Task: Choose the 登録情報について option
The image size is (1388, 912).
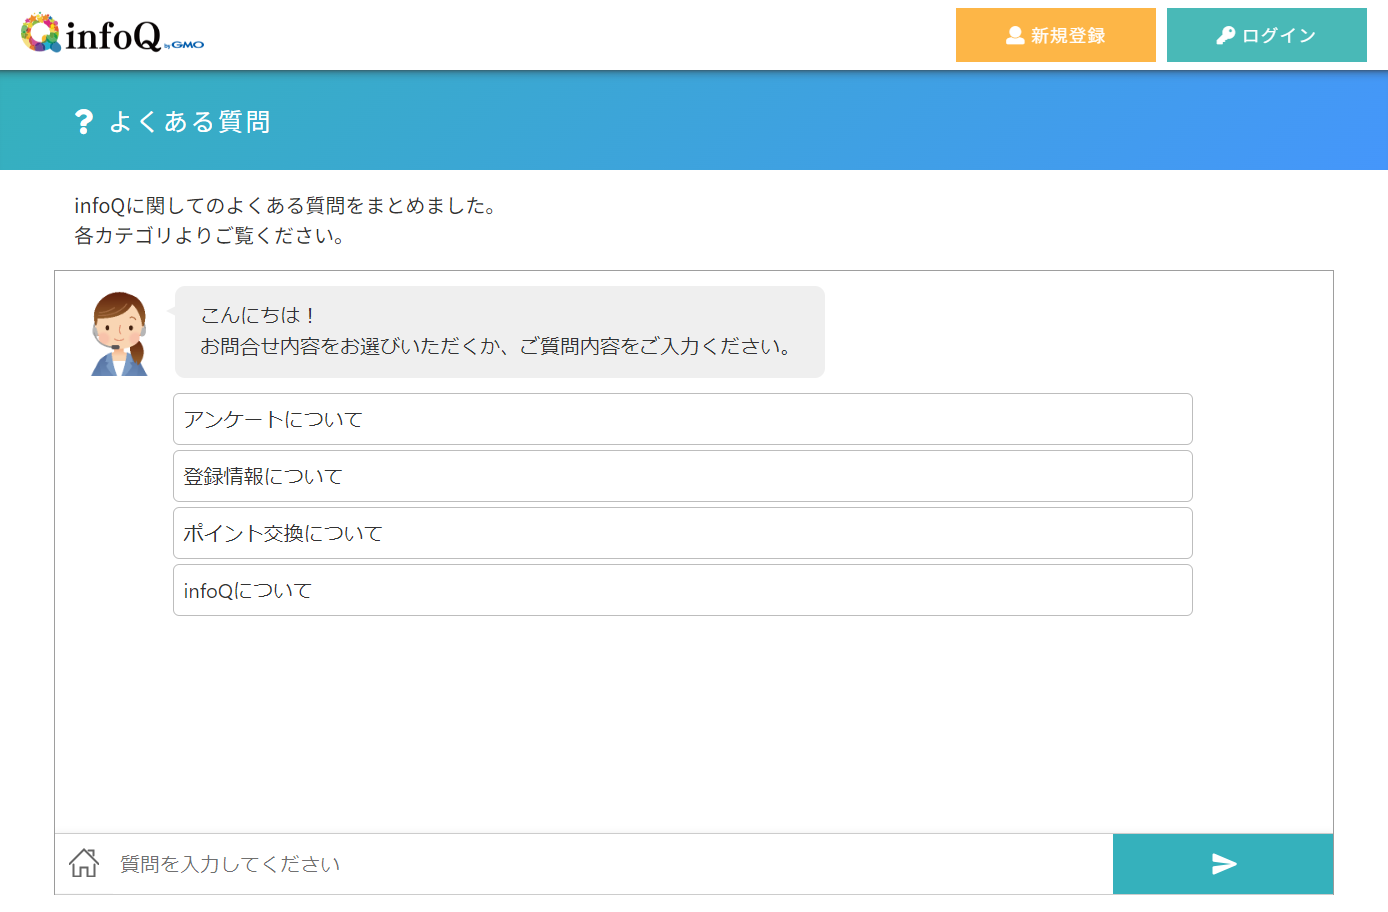Action: (682, 476)
